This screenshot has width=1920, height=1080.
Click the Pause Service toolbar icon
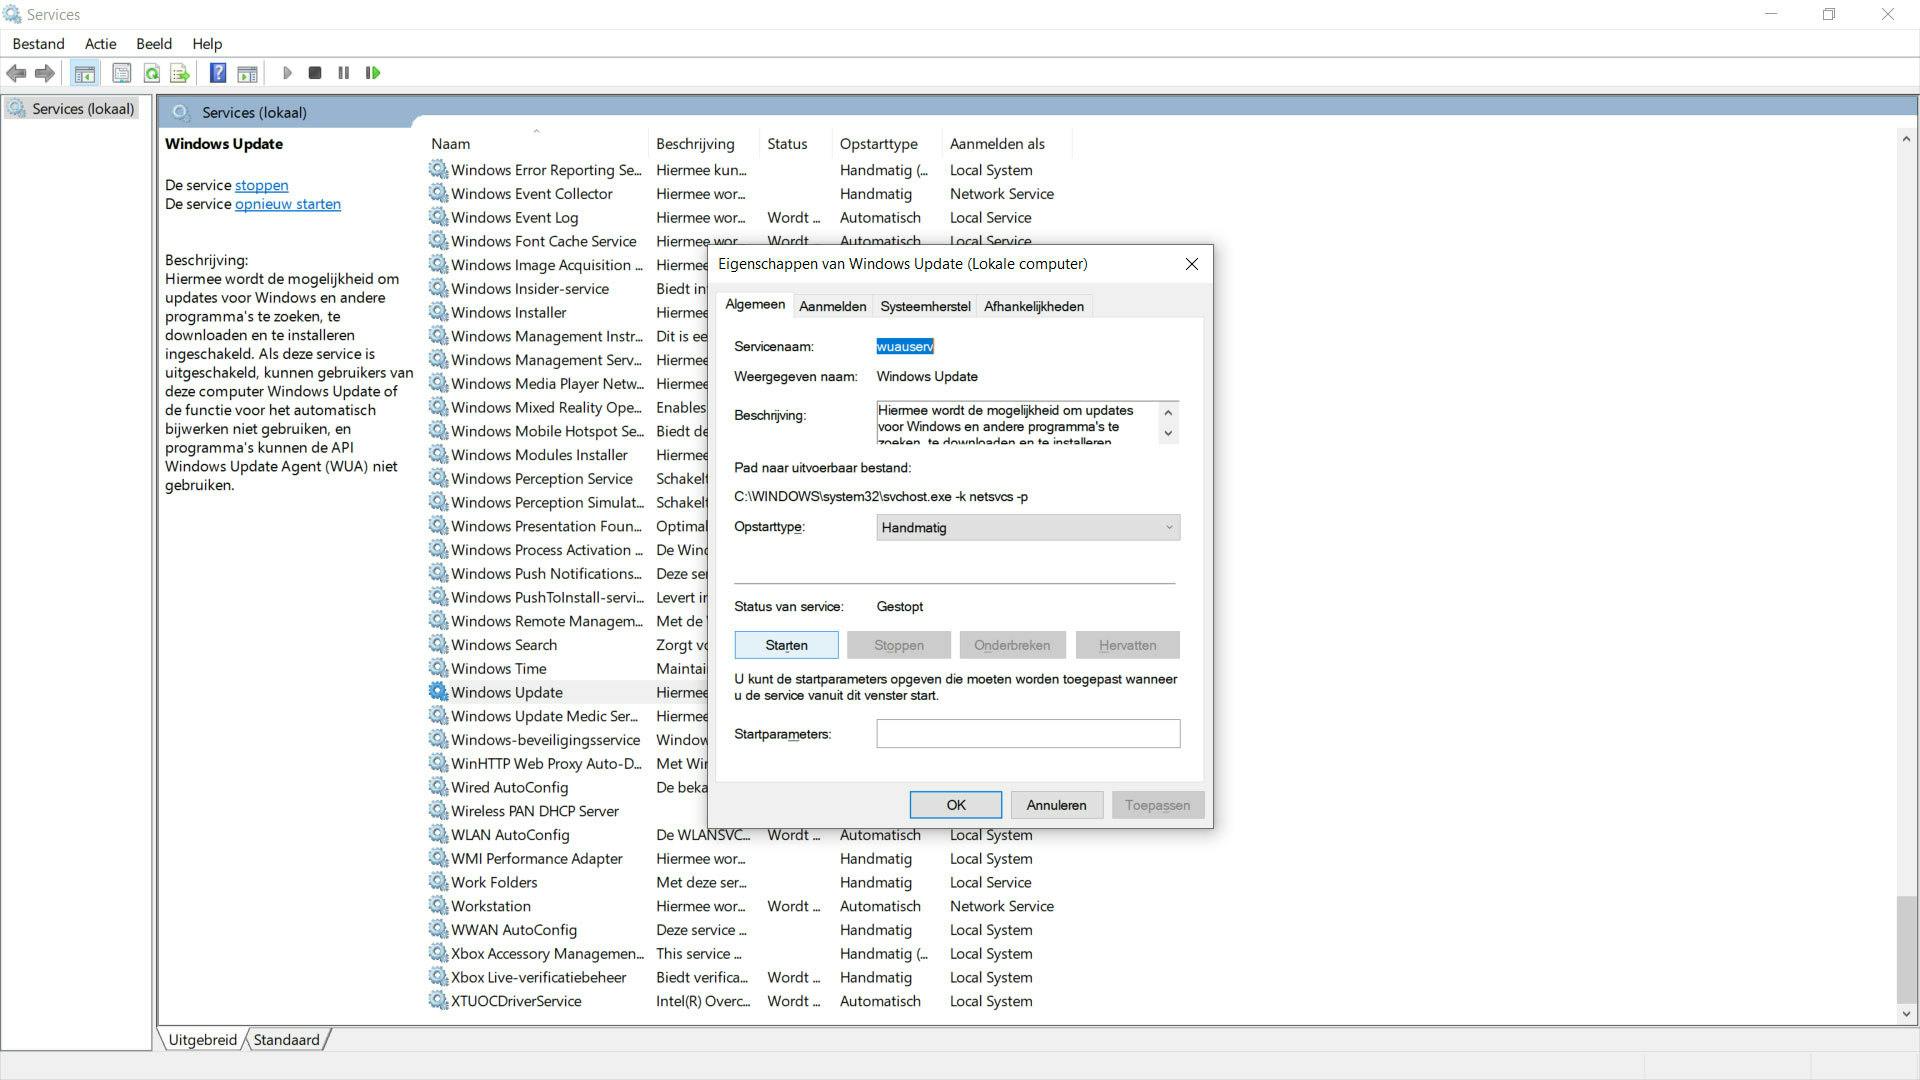[343, 73]
